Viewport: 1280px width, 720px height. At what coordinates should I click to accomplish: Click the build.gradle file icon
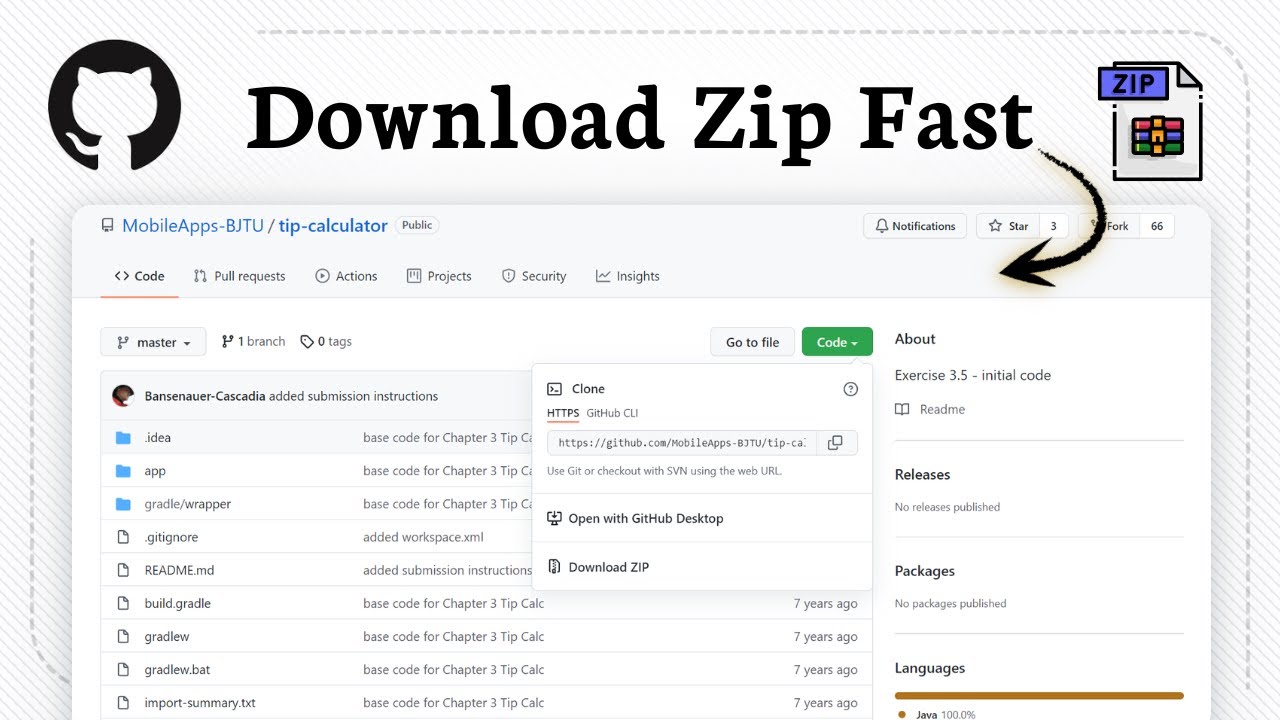pyautogui.click(x=124, y=603)
